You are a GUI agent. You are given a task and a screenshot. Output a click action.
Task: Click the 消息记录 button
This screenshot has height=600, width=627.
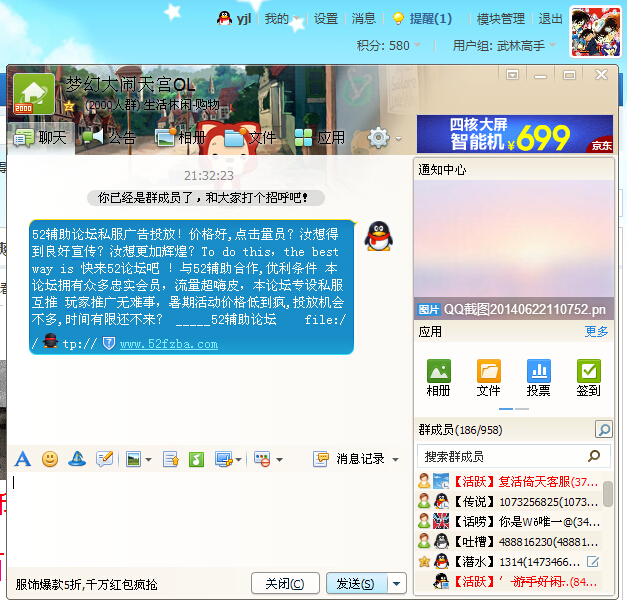(x=360, y=459)
